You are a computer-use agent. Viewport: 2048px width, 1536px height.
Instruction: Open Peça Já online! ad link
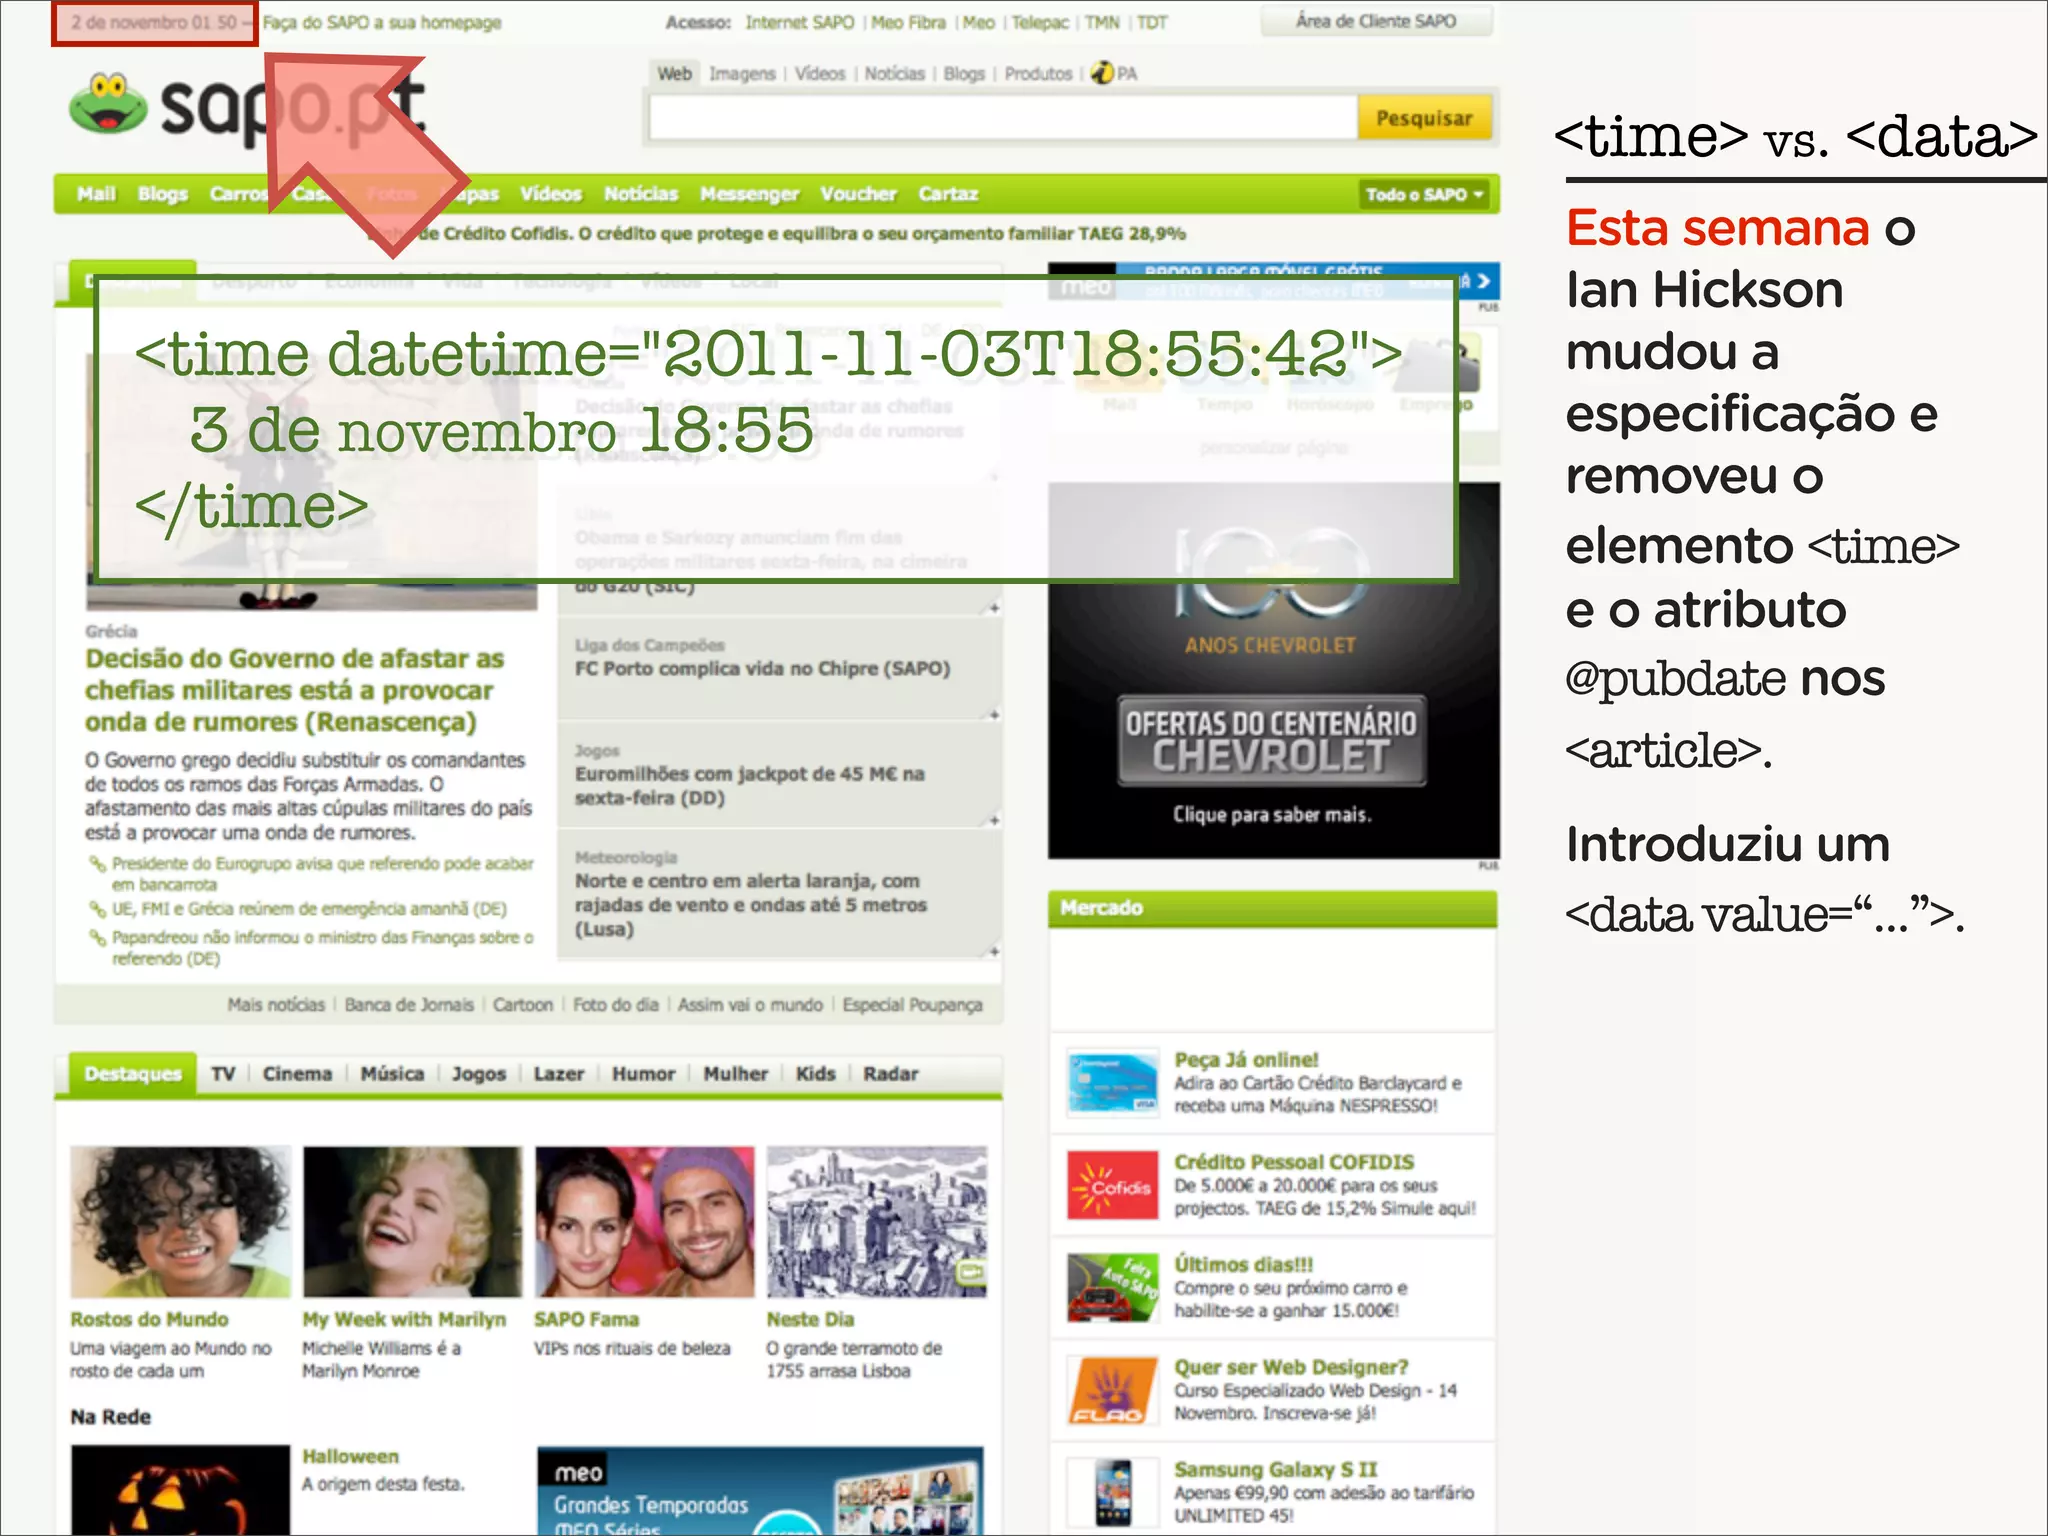point(1246,1059)
